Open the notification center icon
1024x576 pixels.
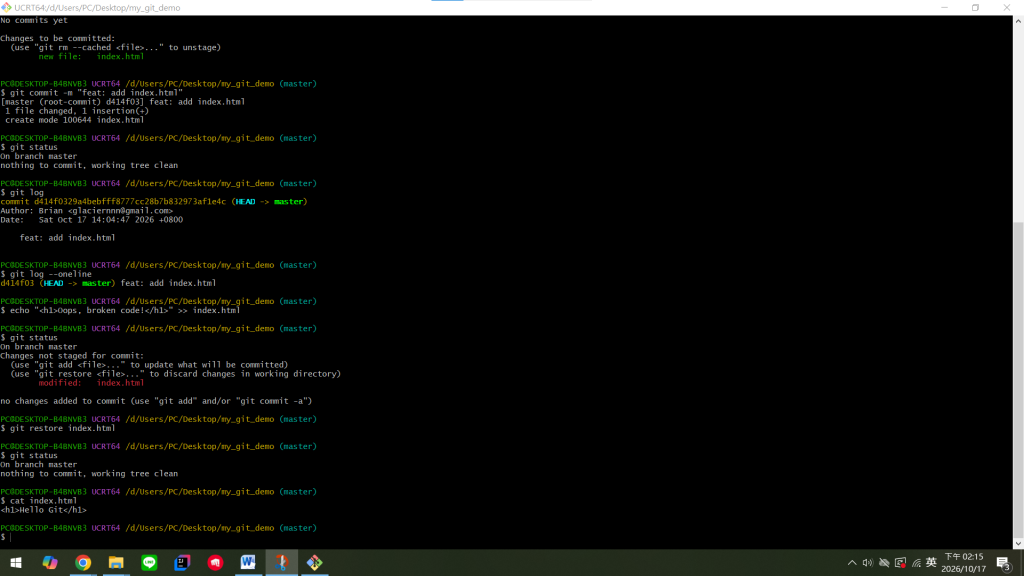tap(1004, 563)
